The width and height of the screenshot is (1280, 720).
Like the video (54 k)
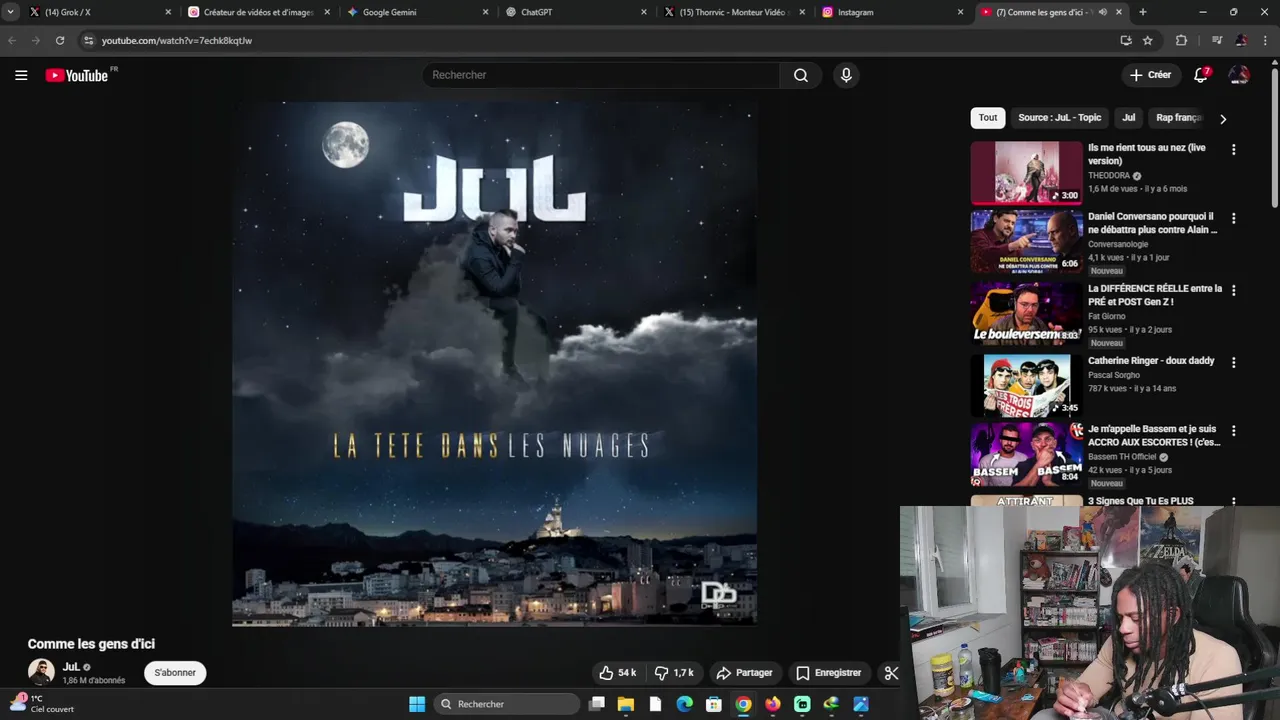point(618,673)
